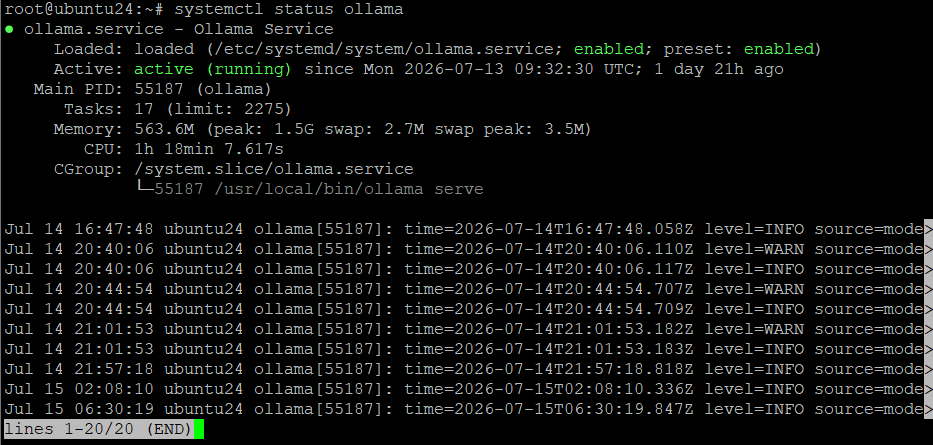Click the 'active (running)' status text
The width and height of the screenshot is (933, 445).
pyautogui.click(x=213, y=70)
